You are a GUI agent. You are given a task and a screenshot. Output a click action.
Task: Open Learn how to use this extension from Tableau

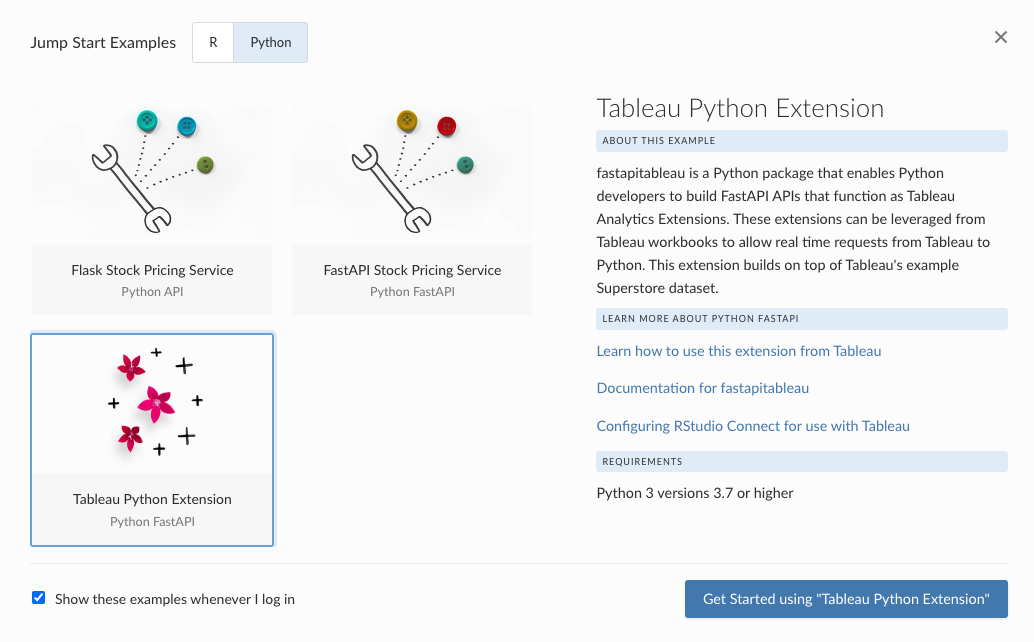click(x=738, y=351)
